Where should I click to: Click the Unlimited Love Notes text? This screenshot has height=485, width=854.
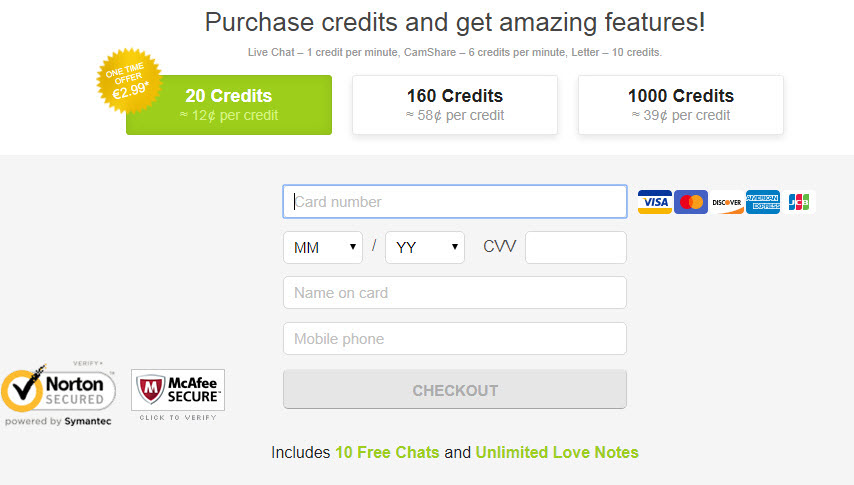557,452
